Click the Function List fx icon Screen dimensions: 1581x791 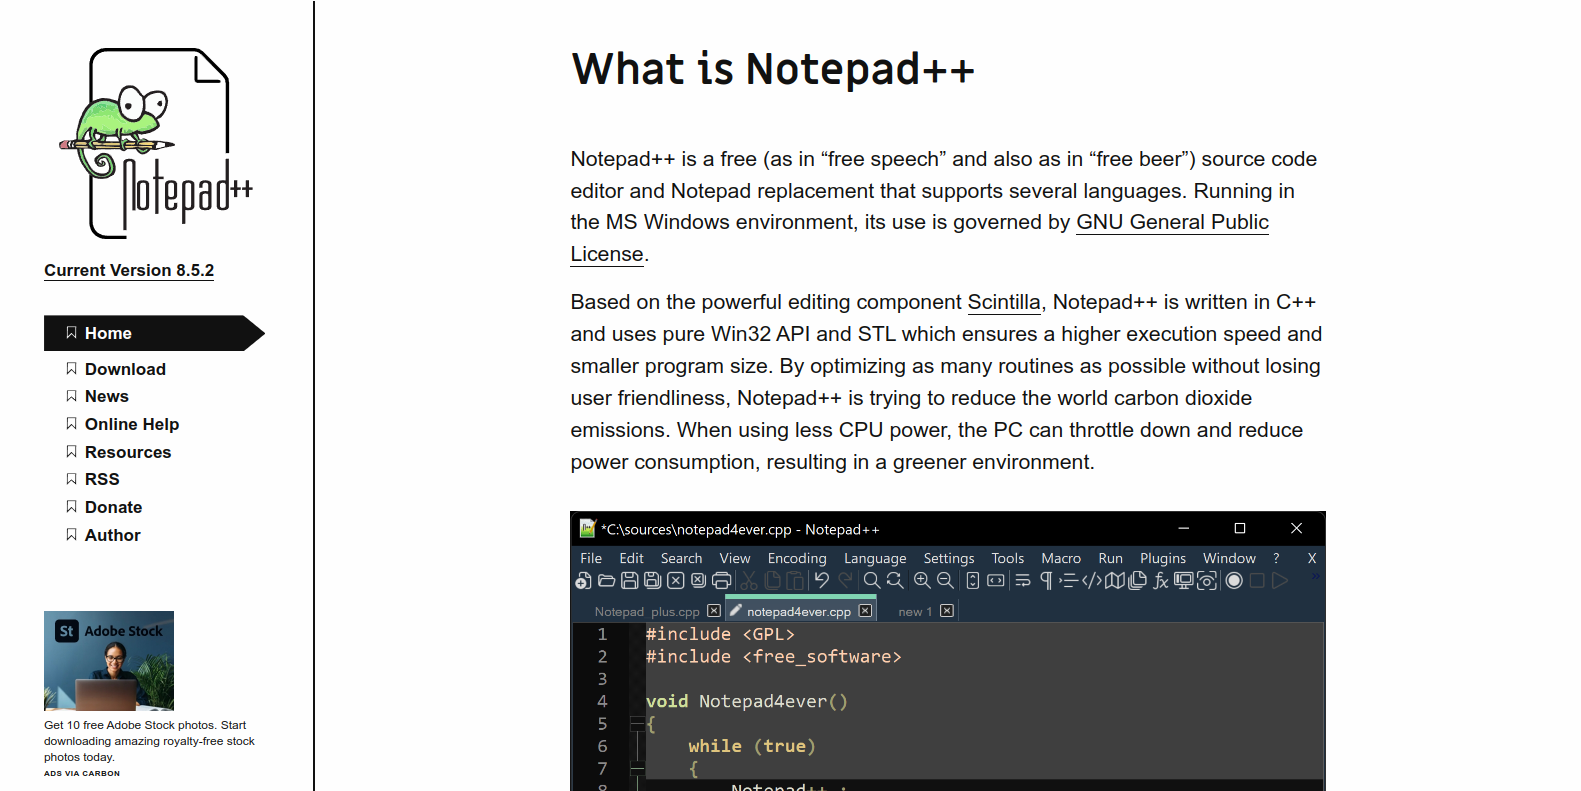[1161, 580]
